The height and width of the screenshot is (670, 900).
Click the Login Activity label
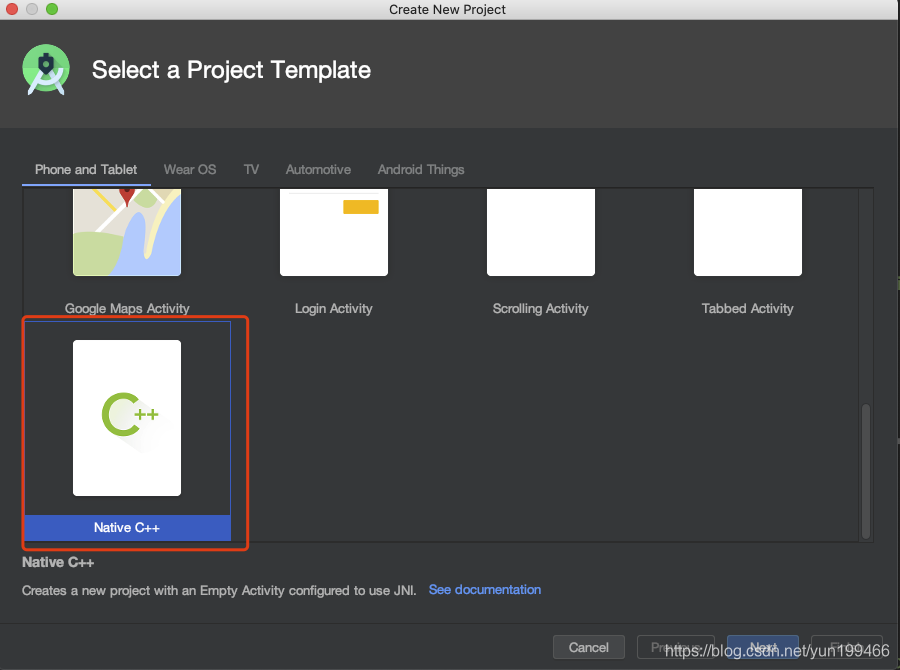(x=333, y=308)
